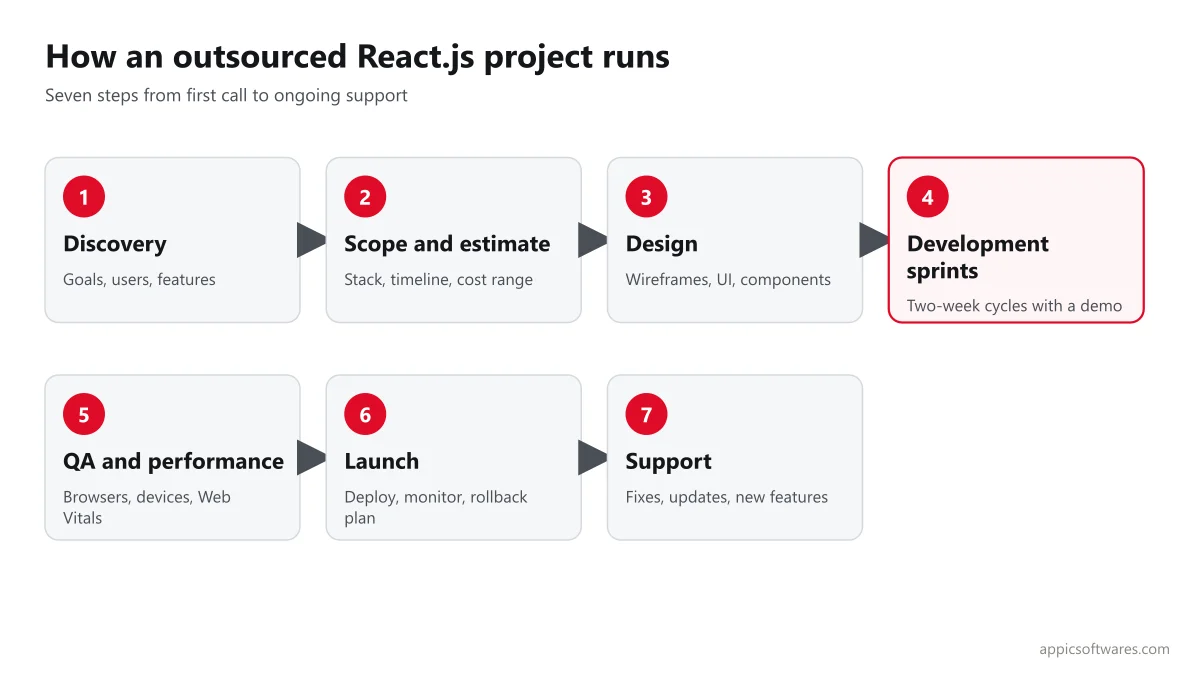Click the red number 3 badge
The image size is (1200, 675).
tap(646, 197)
